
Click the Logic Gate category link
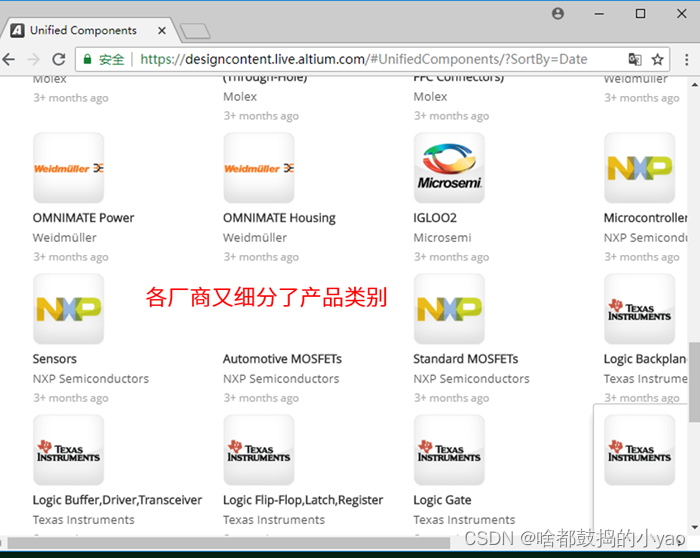click(x=442, y=500)
